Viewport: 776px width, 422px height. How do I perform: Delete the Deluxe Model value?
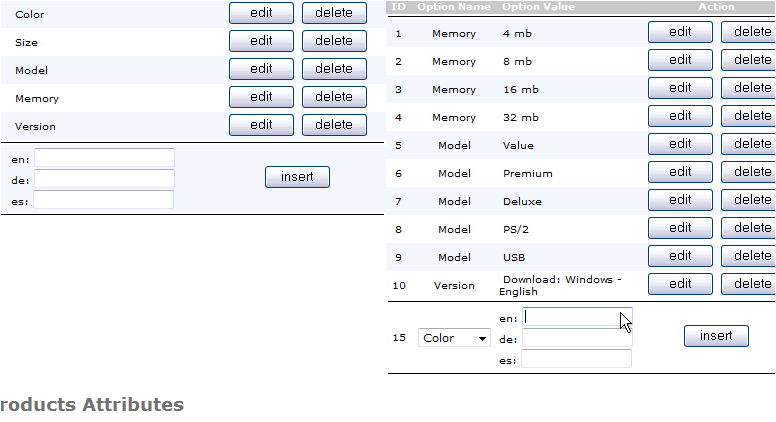click(x=749, y=200)
